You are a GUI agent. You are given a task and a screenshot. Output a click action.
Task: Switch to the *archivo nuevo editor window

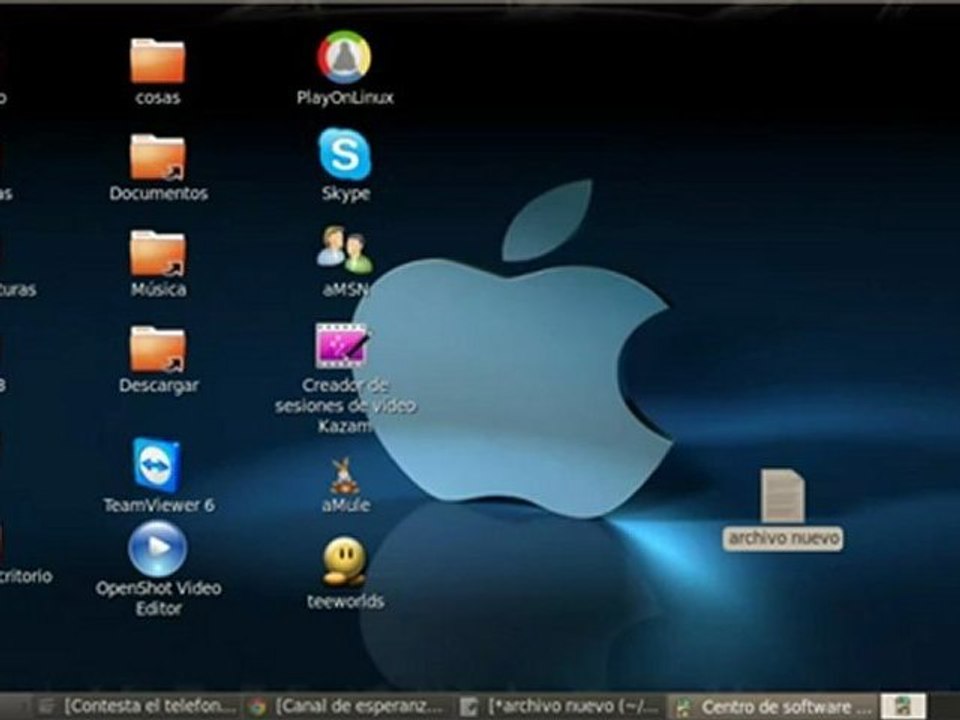pos(560,707)
